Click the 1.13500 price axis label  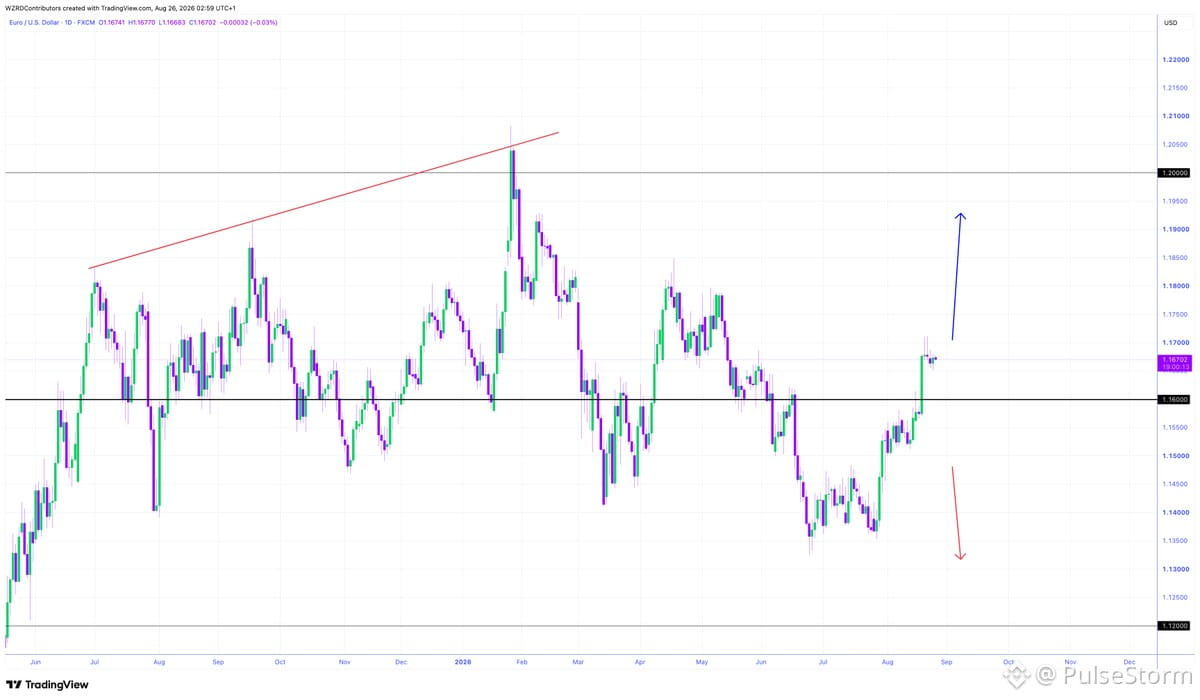pos(1174,541)
